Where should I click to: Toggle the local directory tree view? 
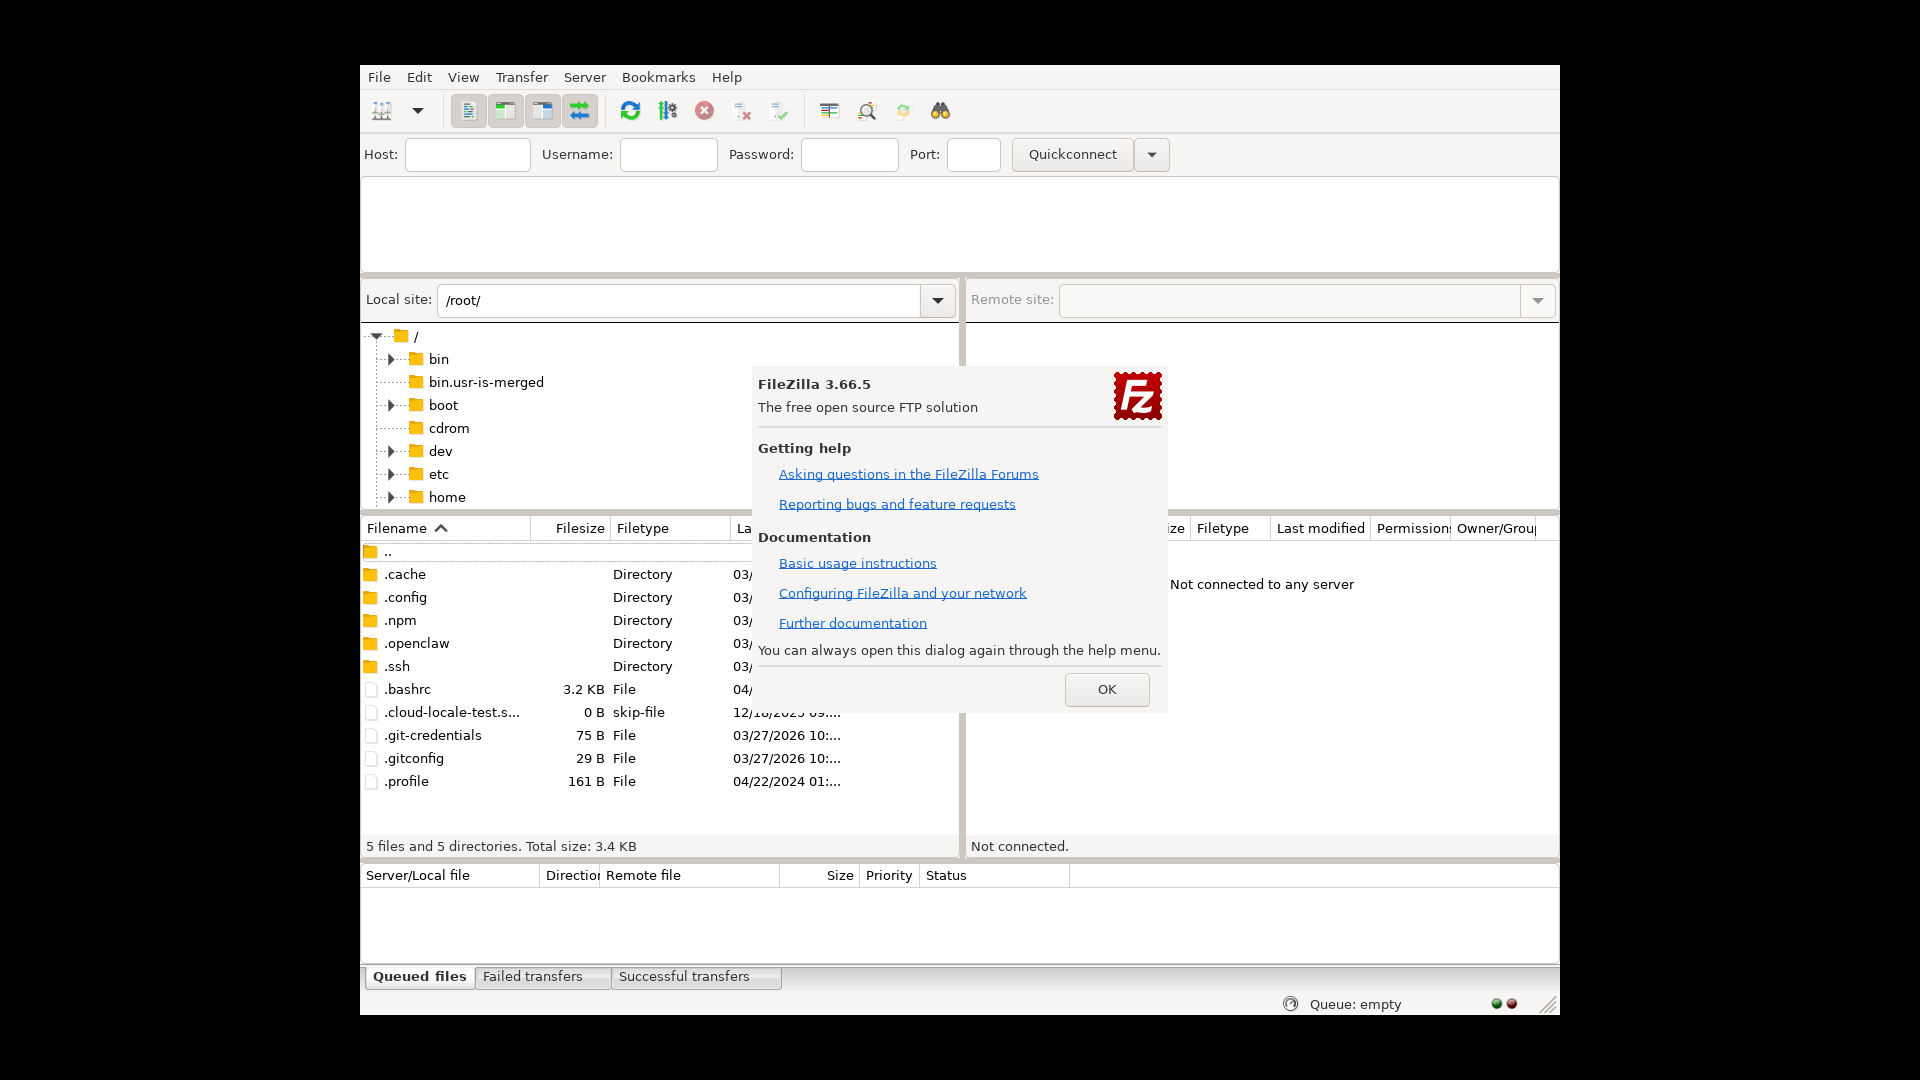point(505,111)
